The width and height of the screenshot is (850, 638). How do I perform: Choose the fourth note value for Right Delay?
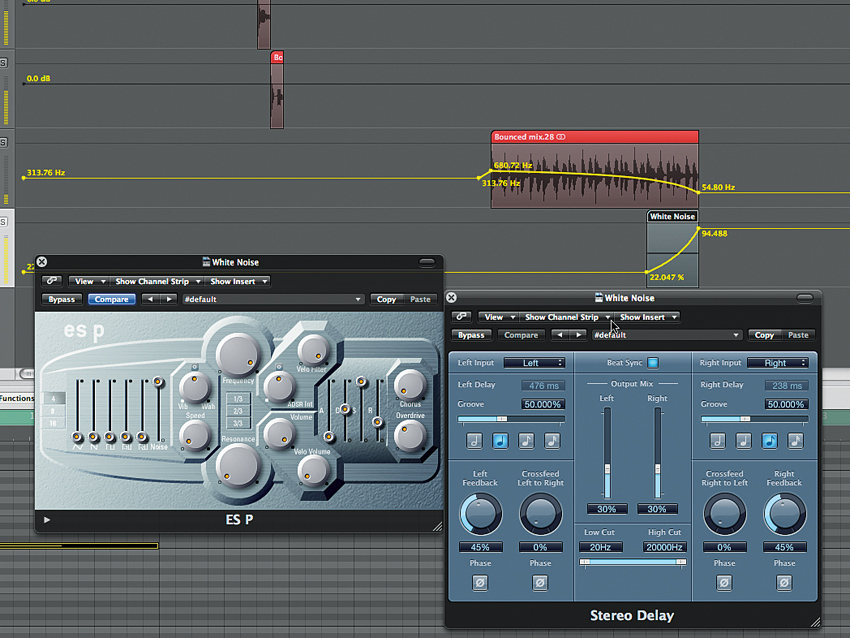point(796,441)
